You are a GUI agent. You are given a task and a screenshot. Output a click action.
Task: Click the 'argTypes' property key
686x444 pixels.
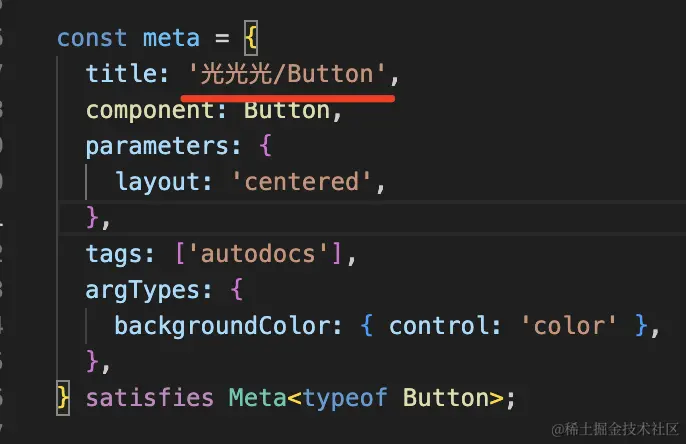click(x=143, y=290)
